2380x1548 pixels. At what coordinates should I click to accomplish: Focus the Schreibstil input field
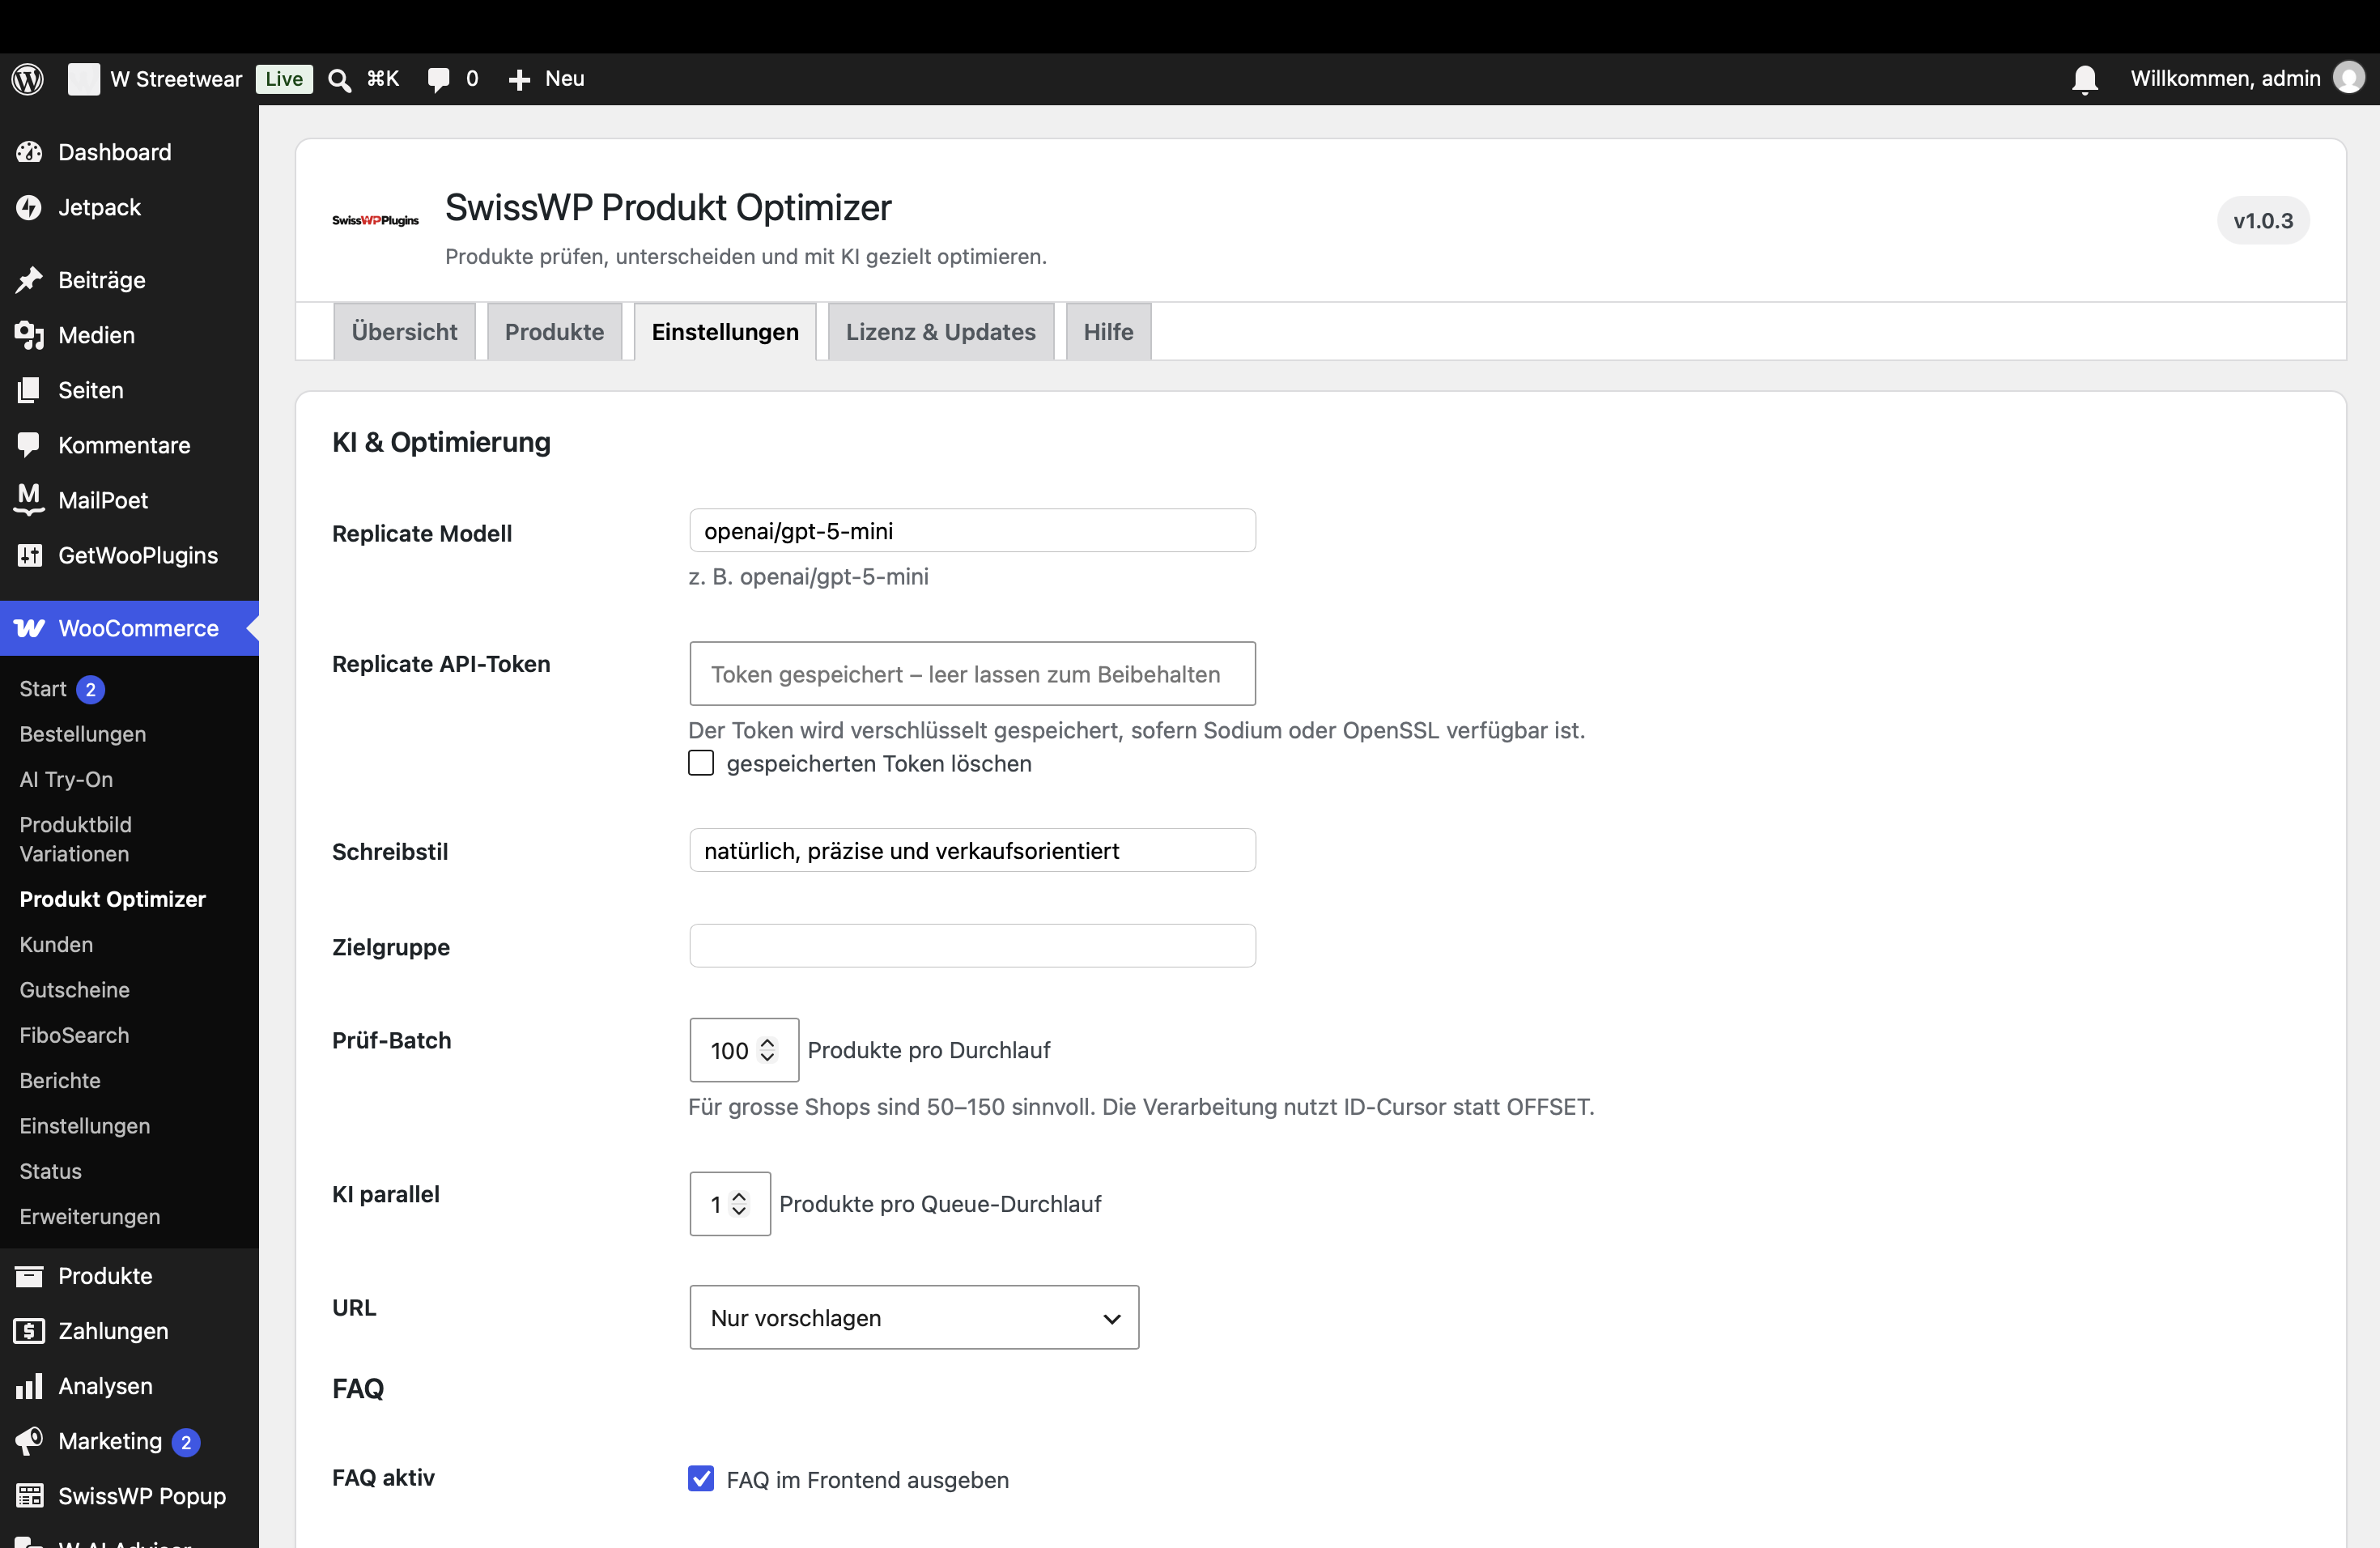(972, 850)
